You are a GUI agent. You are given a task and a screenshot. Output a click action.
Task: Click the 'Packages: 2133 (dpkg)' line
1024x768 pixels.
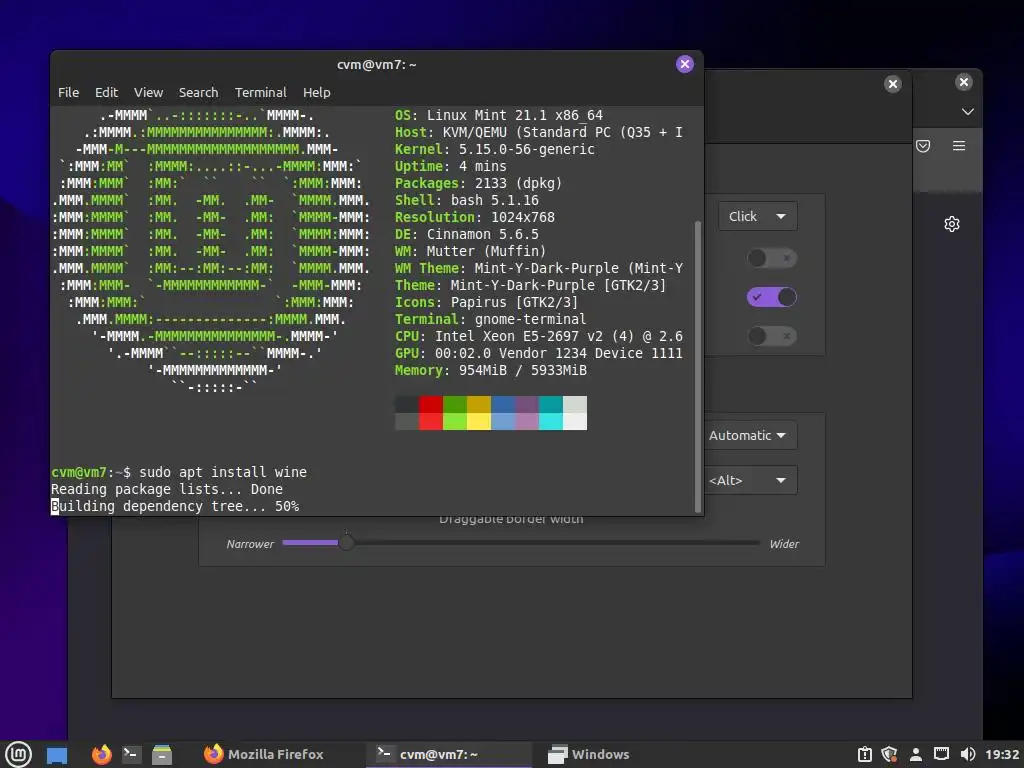coord(478,184)
